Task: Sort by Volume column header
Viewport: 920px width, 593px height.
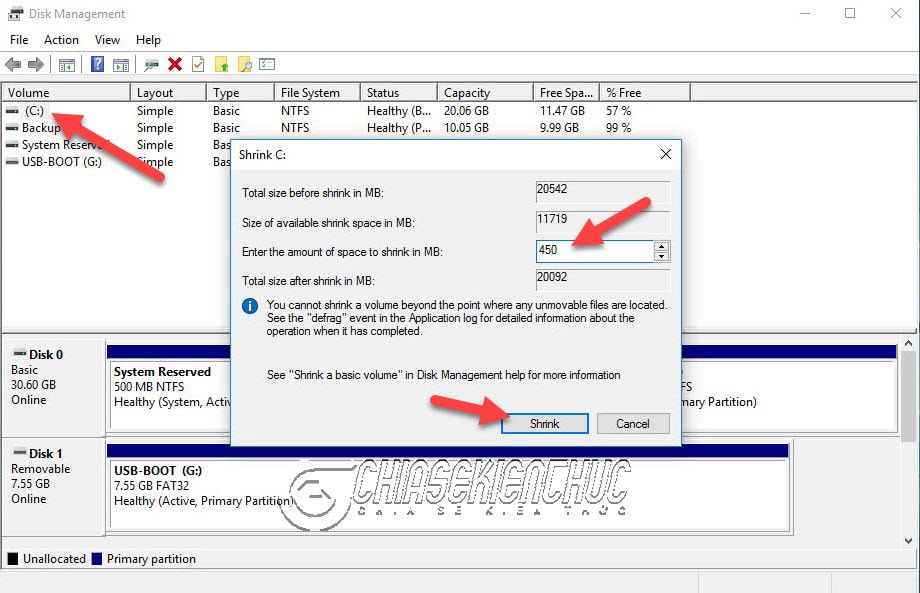Action: coord(66,93)
